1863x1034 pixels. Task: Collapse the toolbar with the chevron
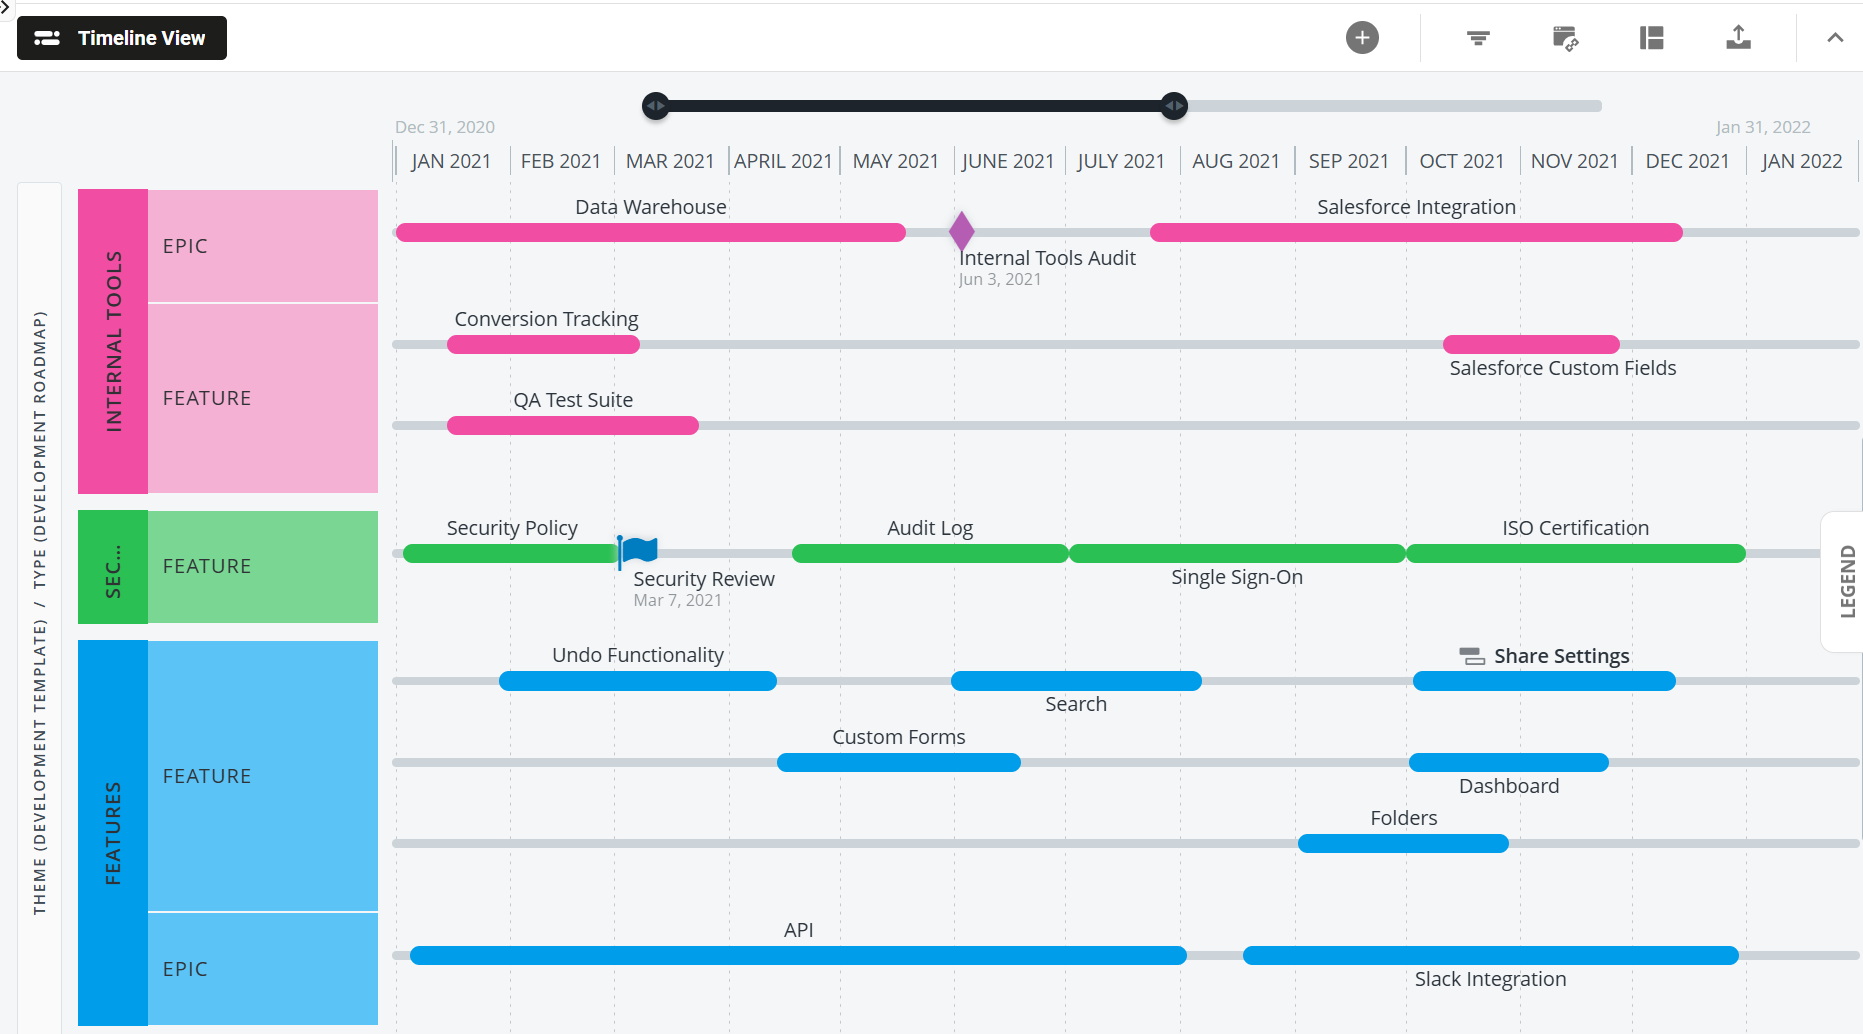point(1835,38)
